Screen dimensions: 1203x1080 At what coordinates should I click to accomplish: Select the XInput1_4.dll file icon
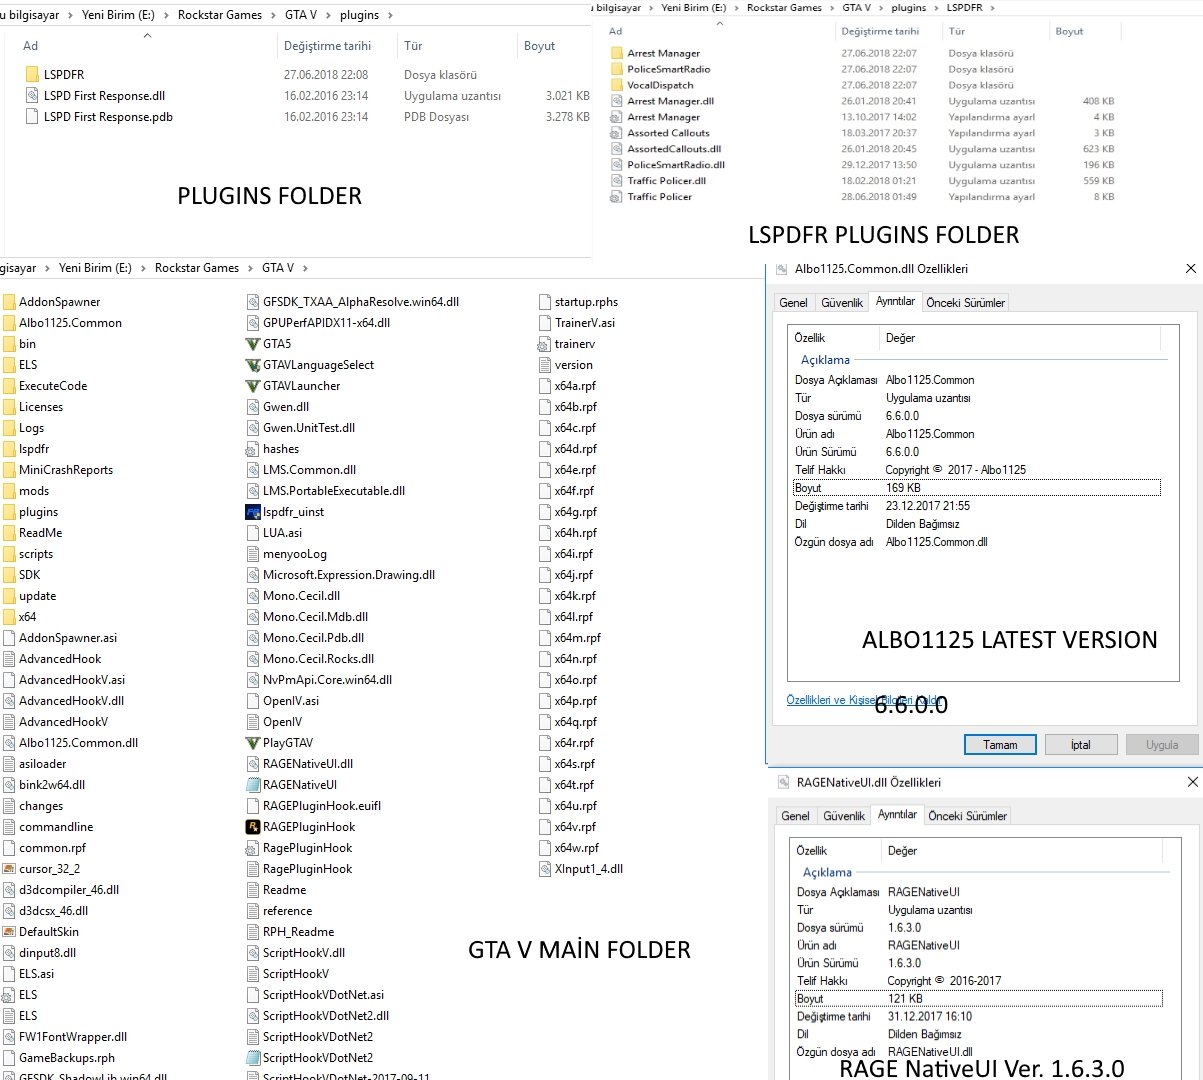coord(545,869)
